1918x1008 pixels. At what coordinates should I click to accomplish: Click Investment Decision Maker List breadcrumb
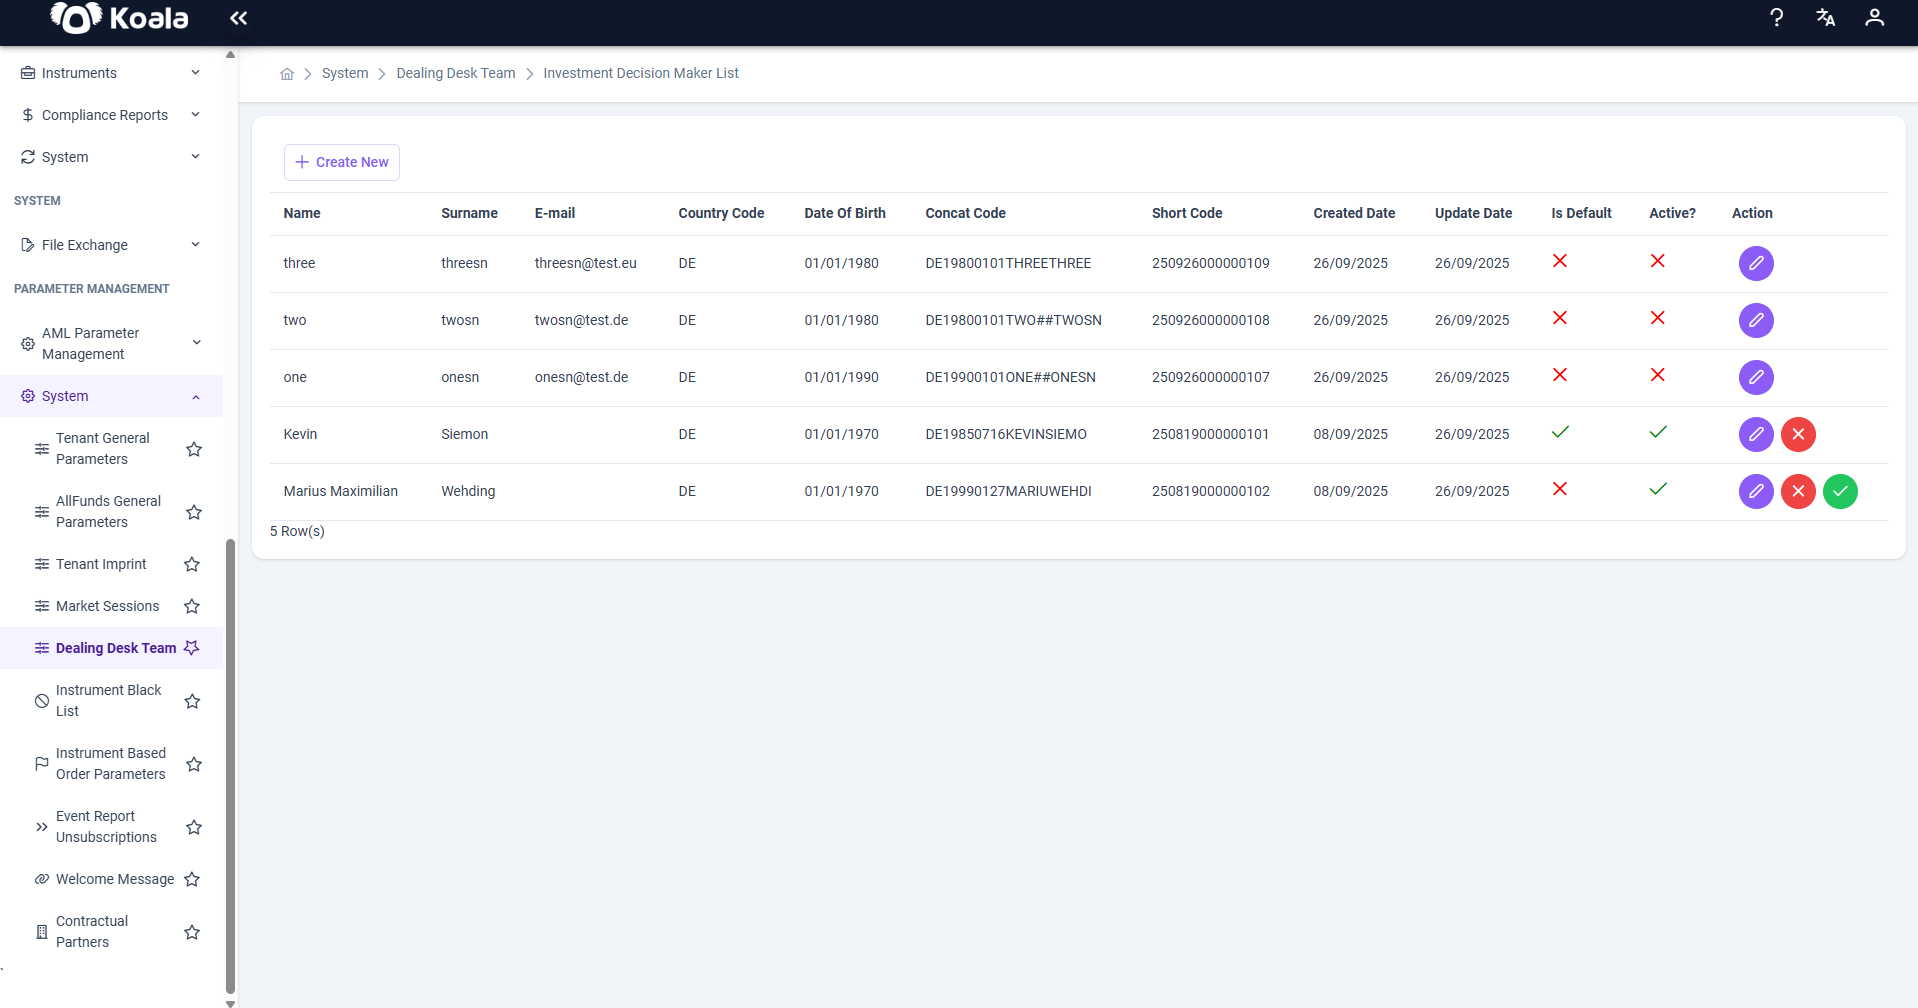click(x=641, y=74)
